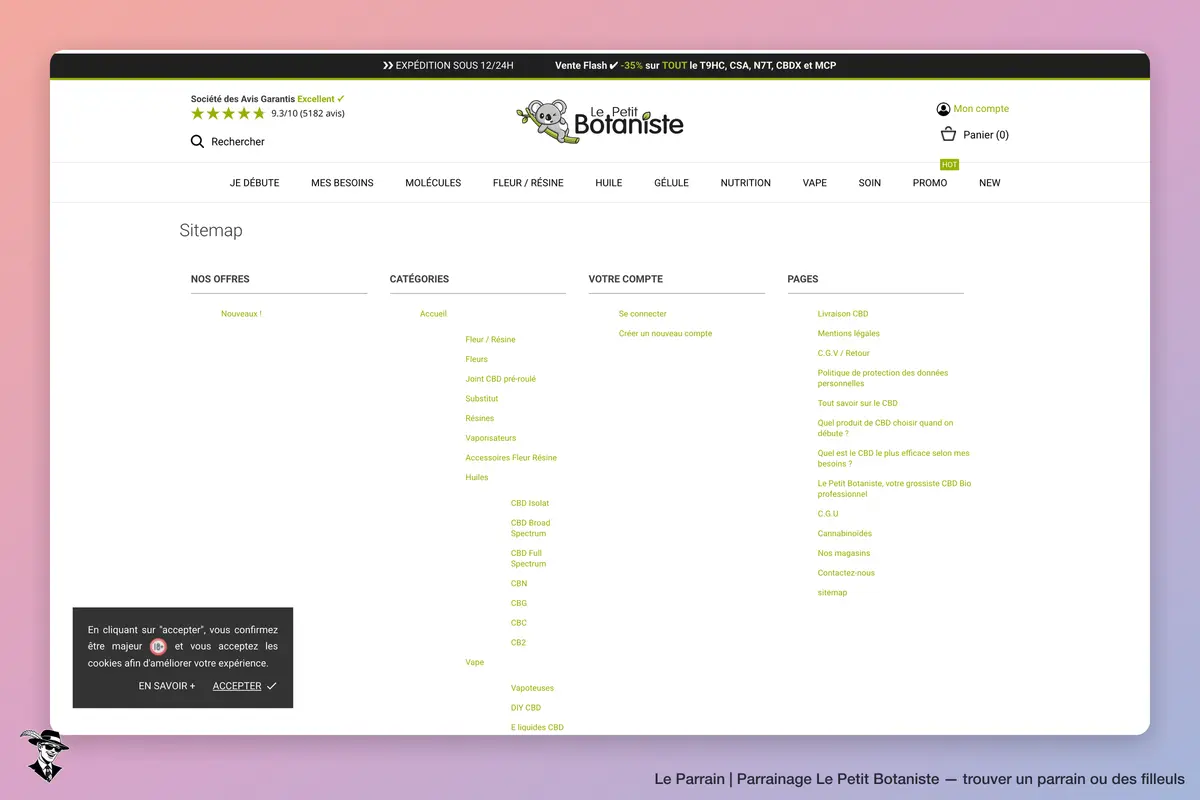Open the C.G.V / Retour link

click(844, 353)
